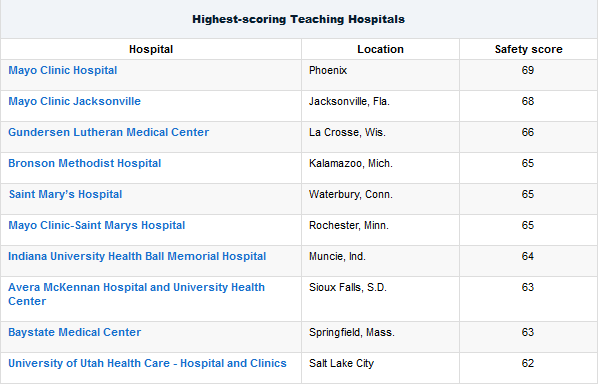This screenshot has width=598, height=384.
Task: Open the Baystate Medical Center link
Action: (x=74, y=333)
